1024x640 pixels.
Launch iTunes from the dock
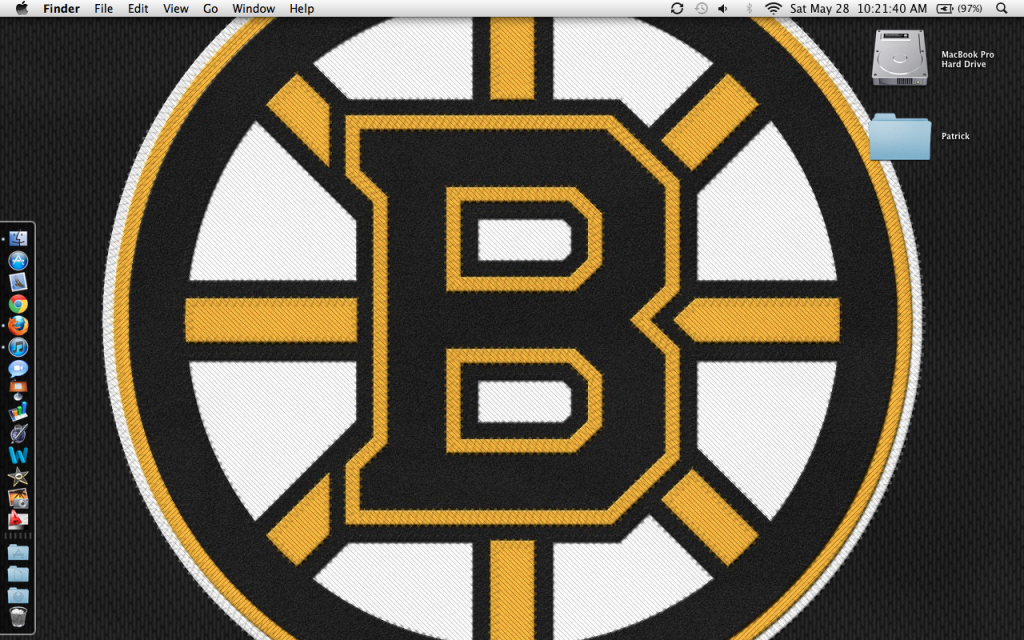click(18, 347)
